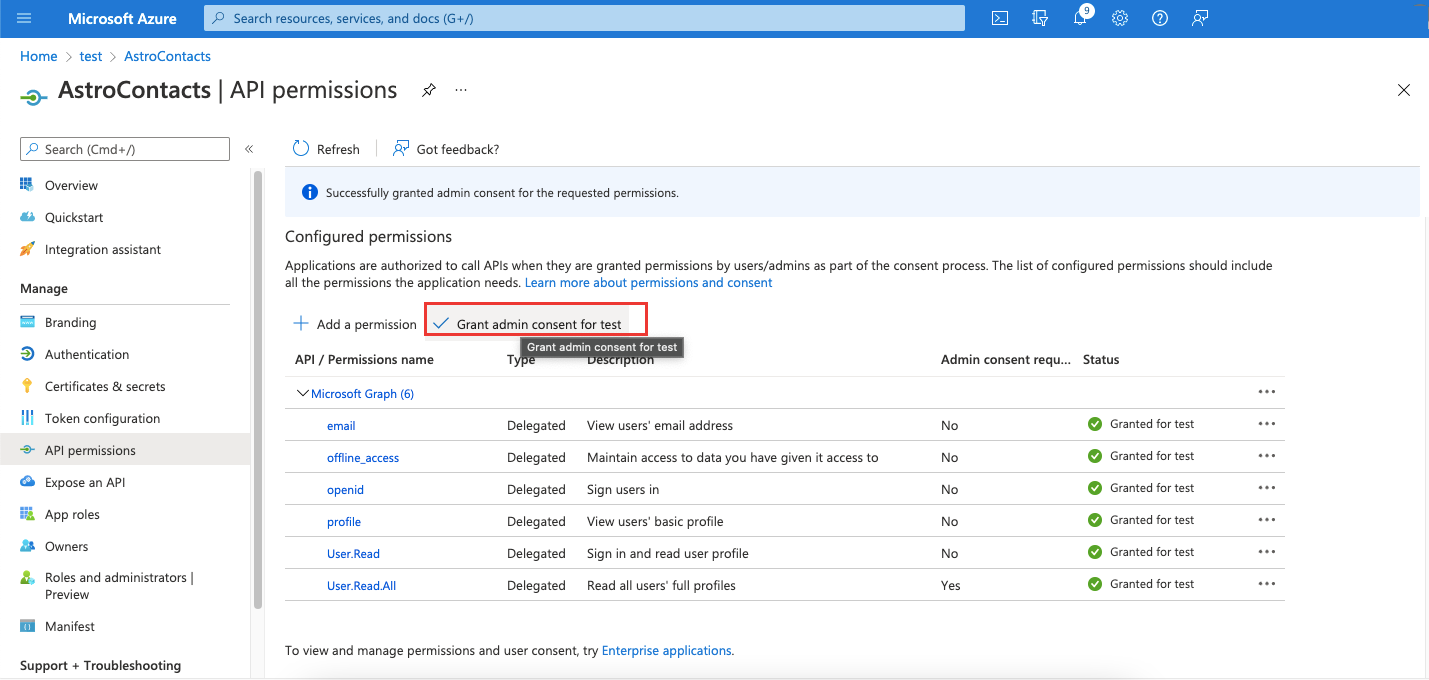The width and height of the screenshot is (1429, 680).
Task: Open ellipsis menu for offline_access row
Action: [x=1267, y=456]
